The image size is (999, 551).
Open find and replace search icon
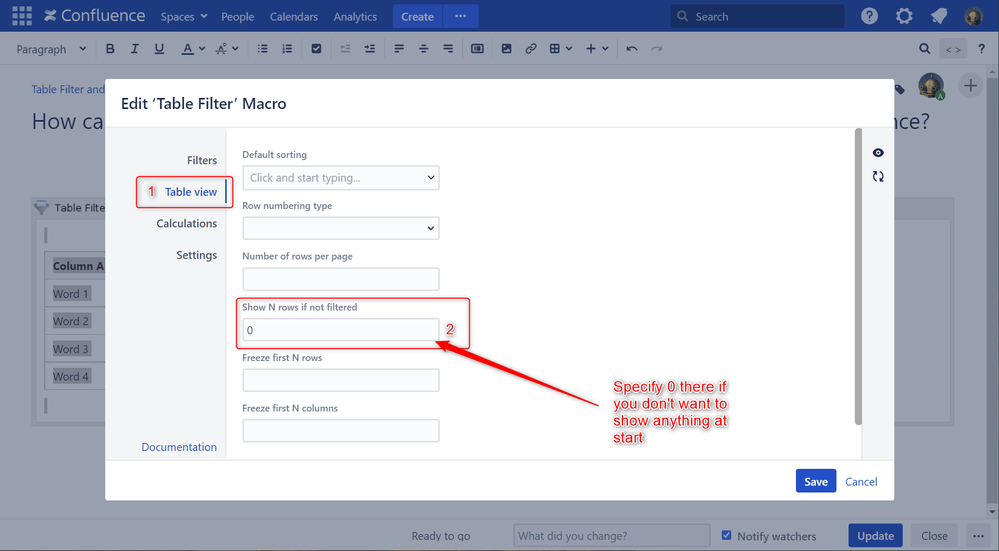point(924,49)
